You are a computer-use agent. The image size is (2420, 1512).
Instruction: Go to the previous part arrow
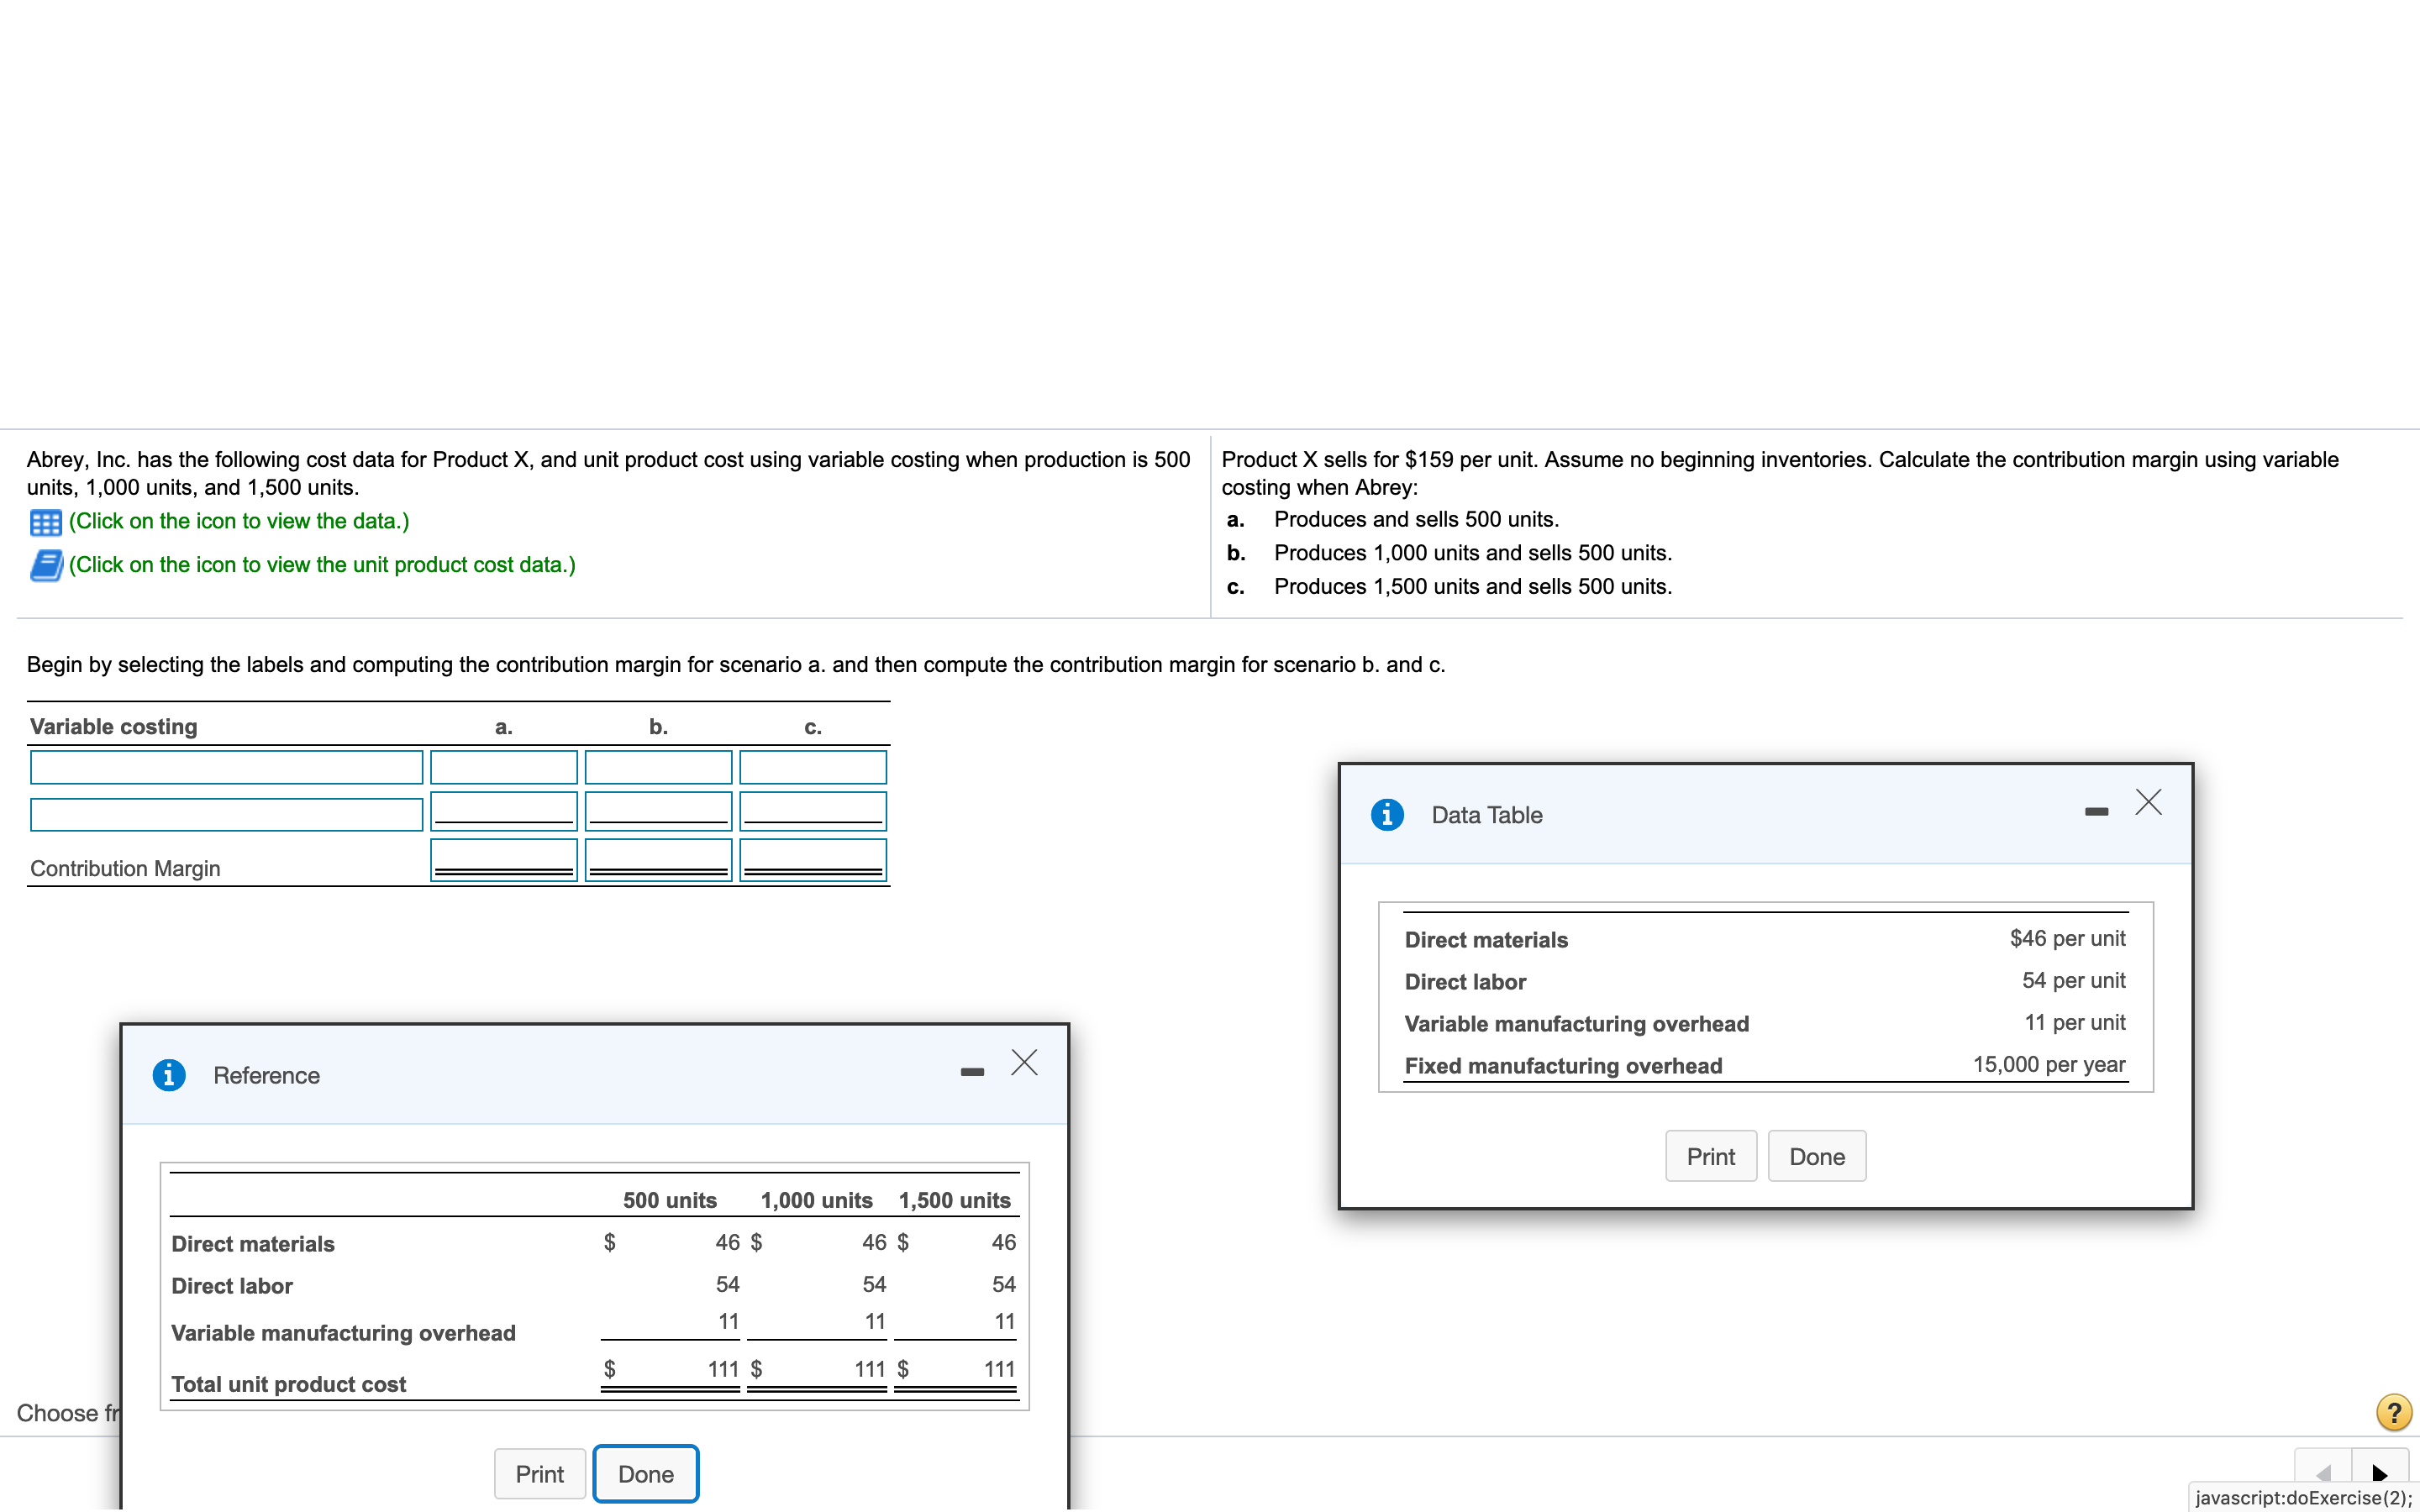(2323, 1473)
